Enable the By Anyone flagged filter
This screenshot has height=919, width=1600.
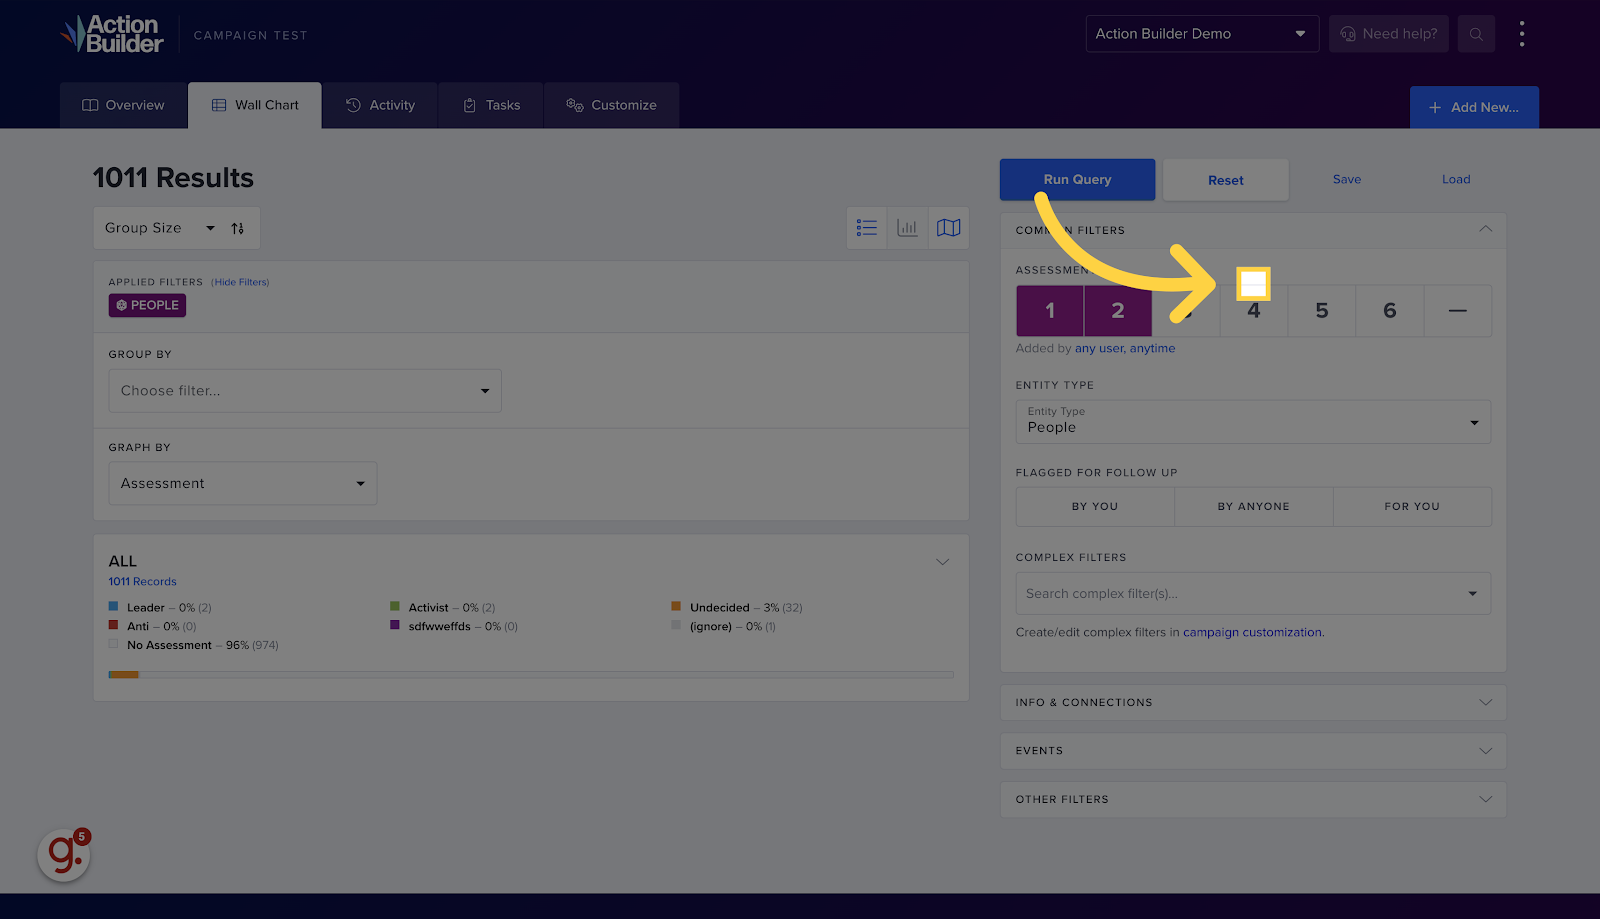[x=1252, y=506]
